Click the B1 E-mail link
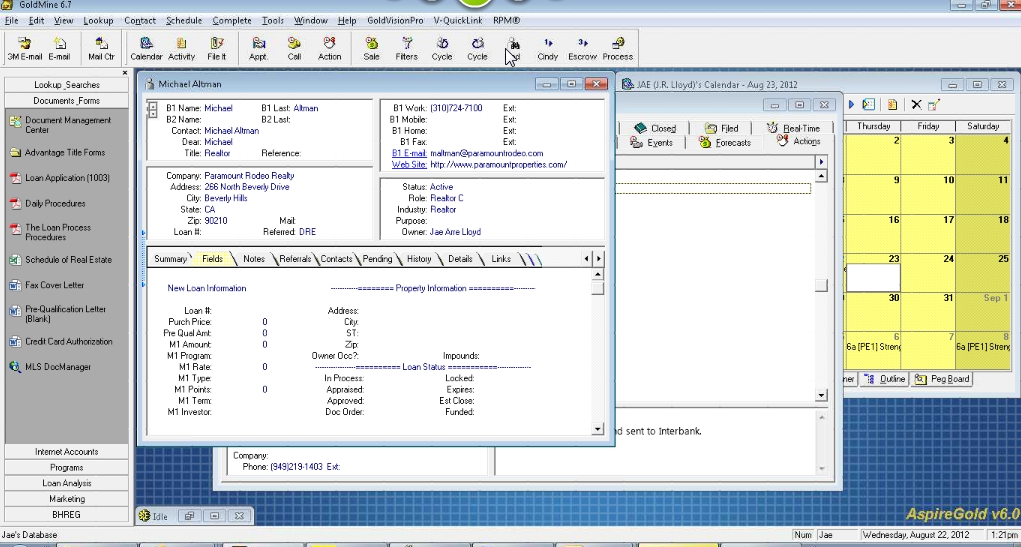This screenshot has height=547, width=1021. (x=409, y=153)
